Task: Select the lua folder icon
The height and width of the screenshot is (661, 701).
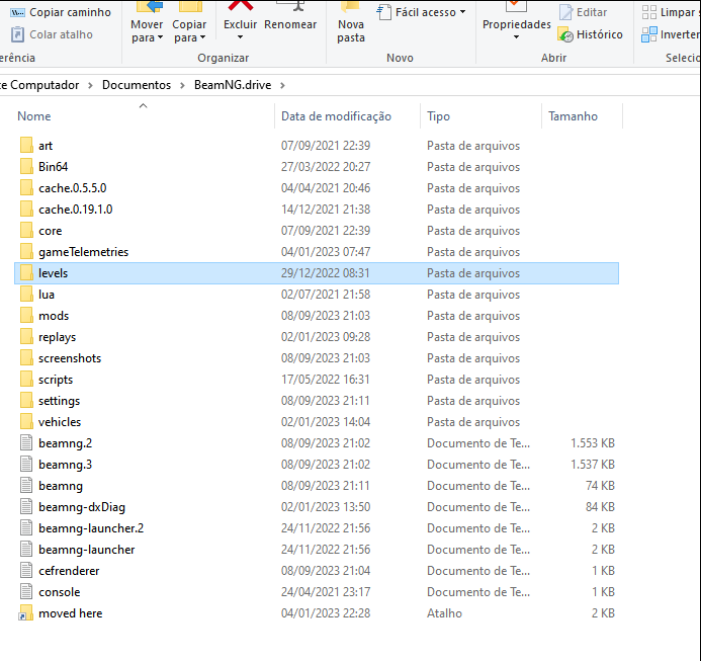Action: coord(26,294)
